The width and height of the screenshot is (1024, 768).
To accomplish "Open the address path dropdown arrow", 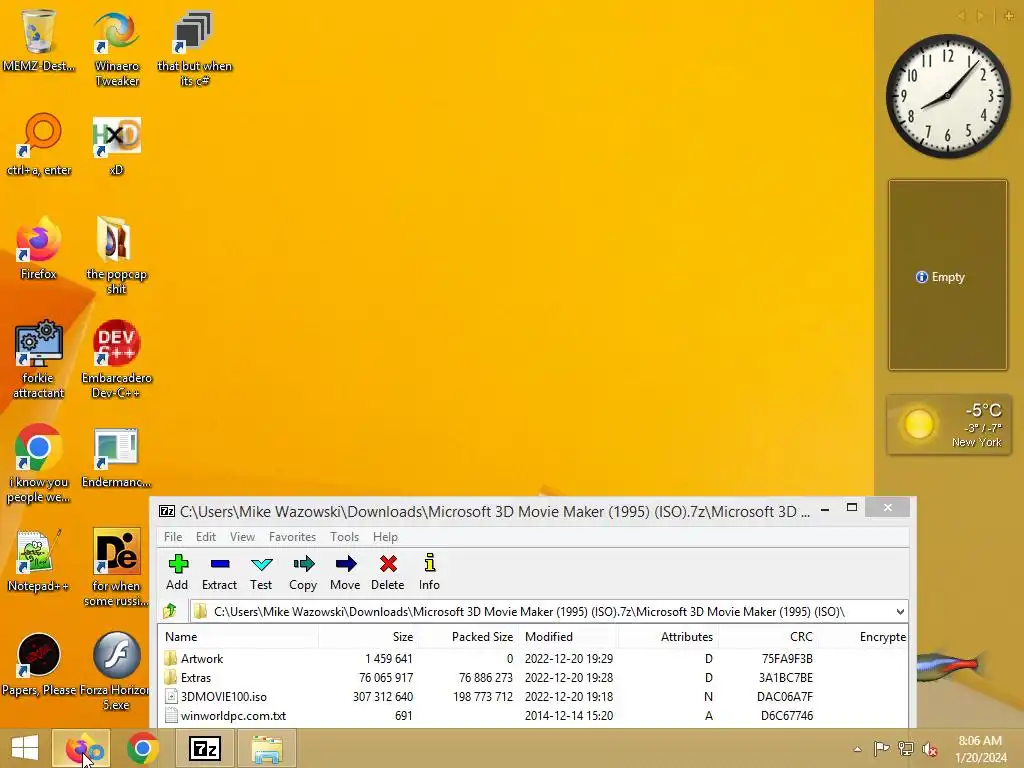I will pyautogui.click(x=900, y=612).
